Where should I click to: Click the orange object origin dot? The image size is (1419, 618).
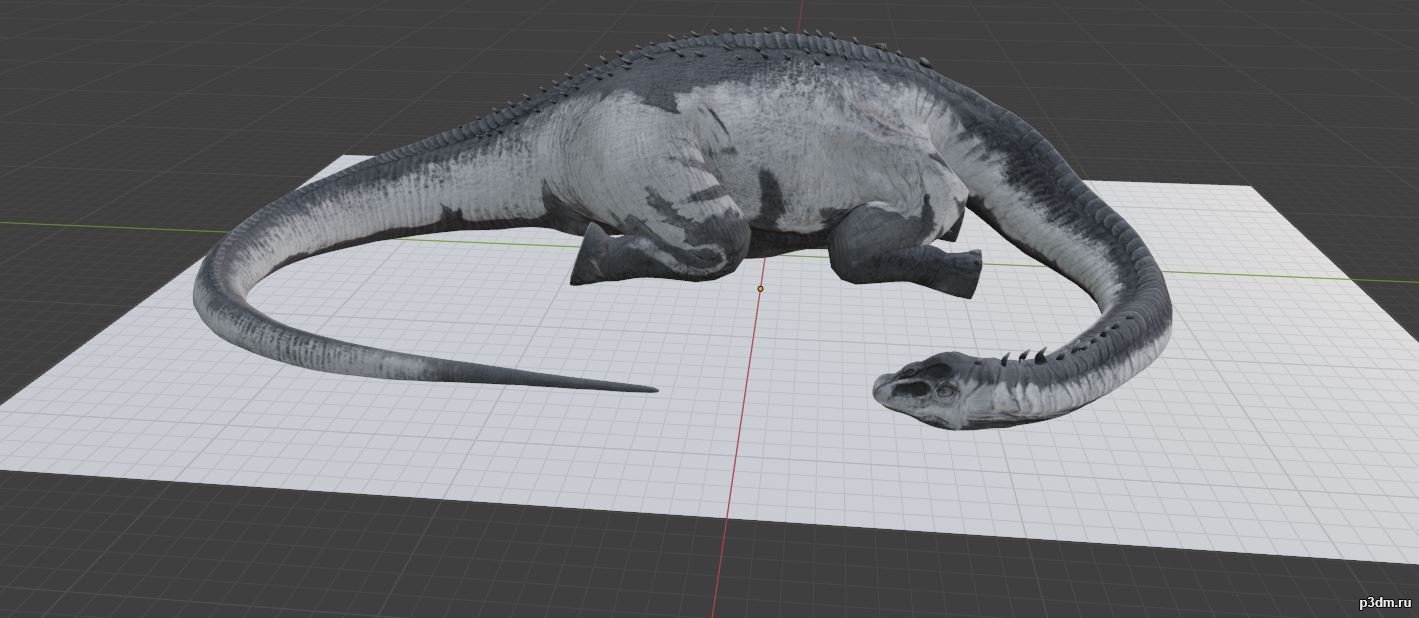coord(760,289)
